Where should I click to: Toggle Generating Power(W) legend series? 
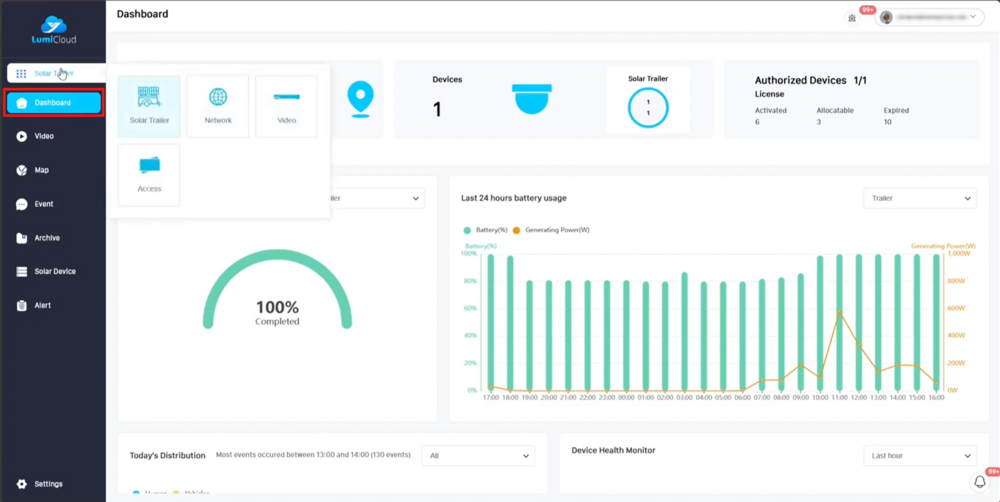tap(551, 230)
